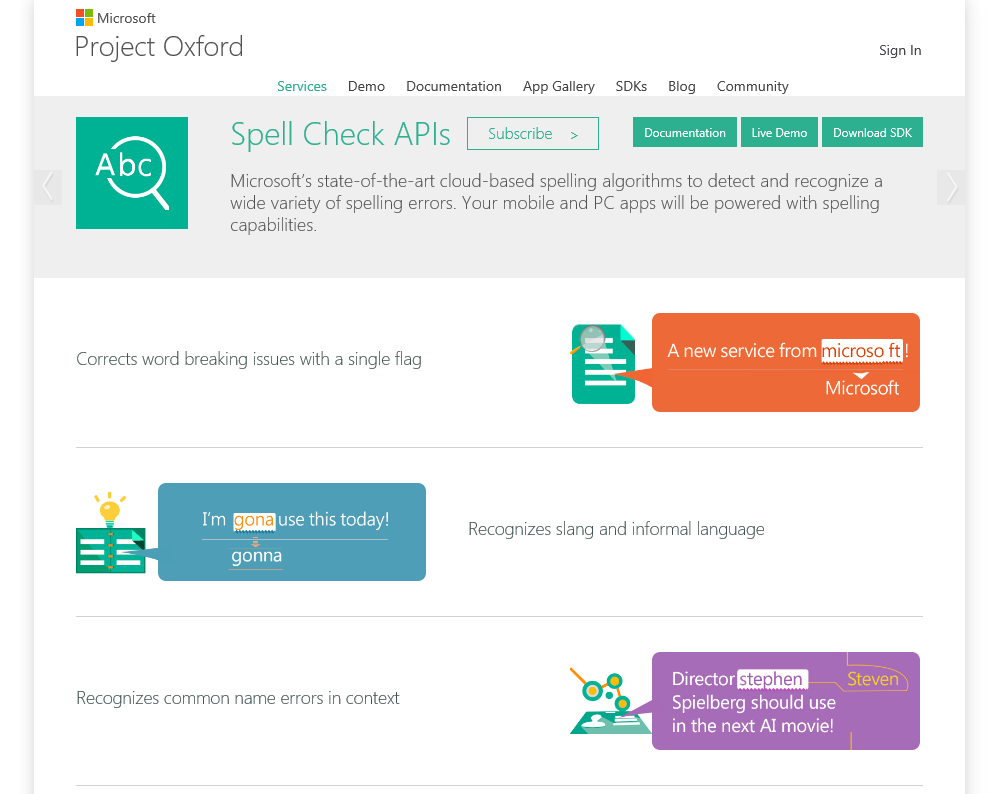The height and width of the screenshot is (794, 997).
Task: Go to previous slide with left arrow
Action: tap(48, 187)
